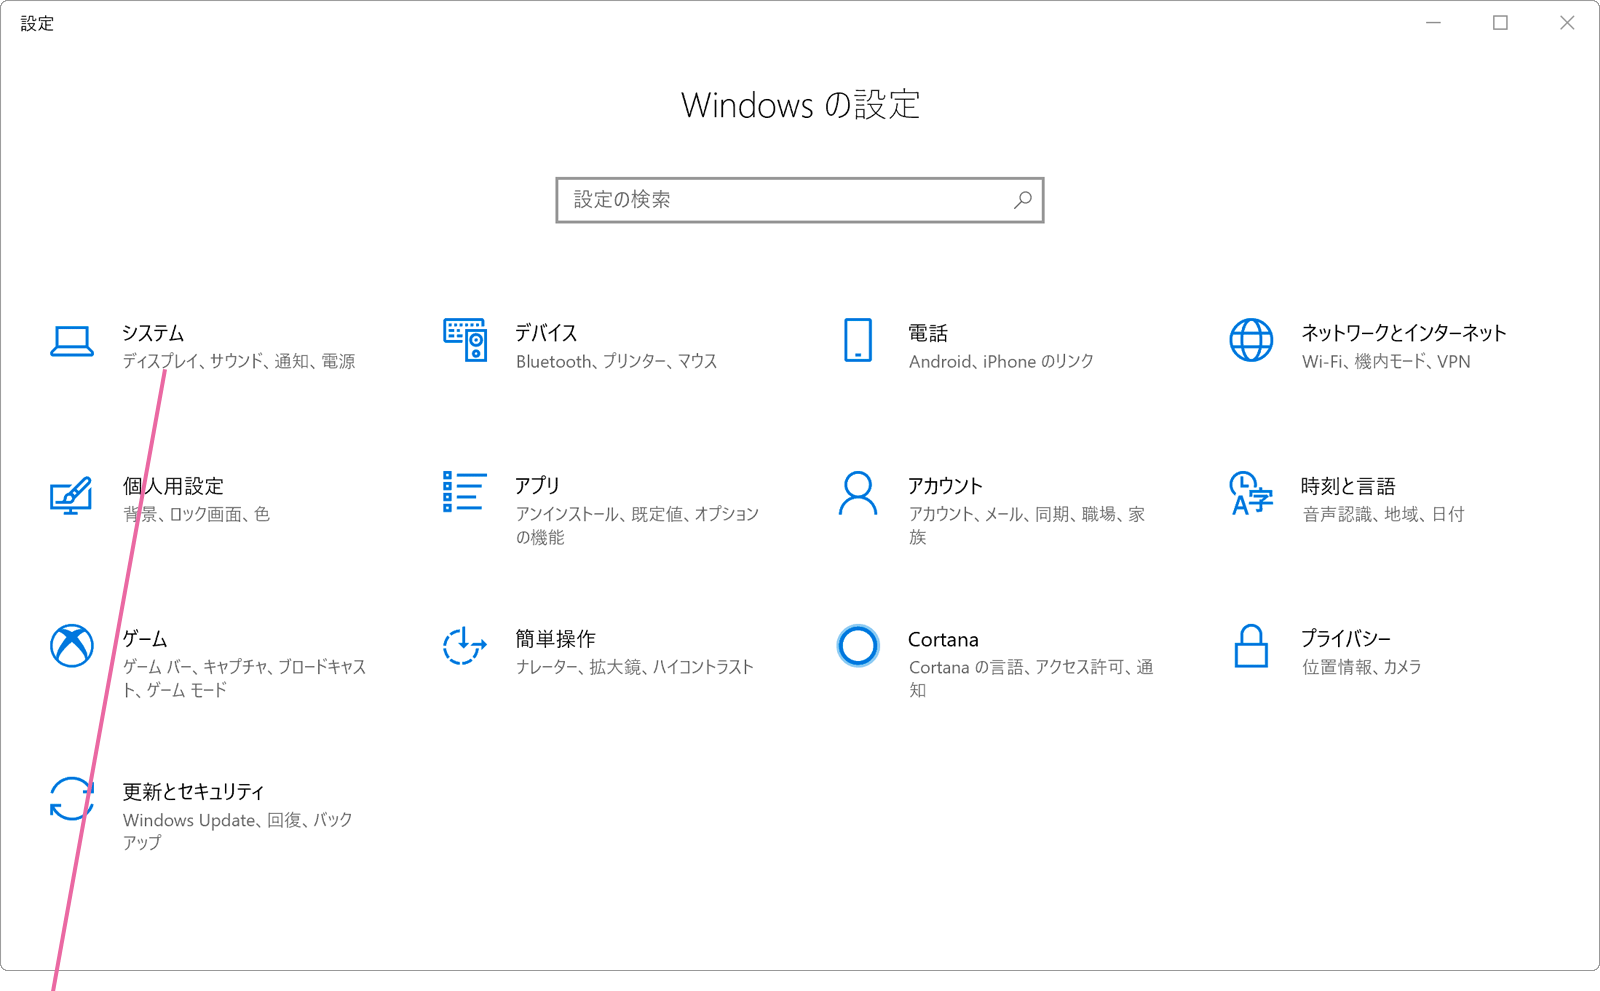Close the 設定 window
The image size is (1600, 991).
[x=1567, y=23]
